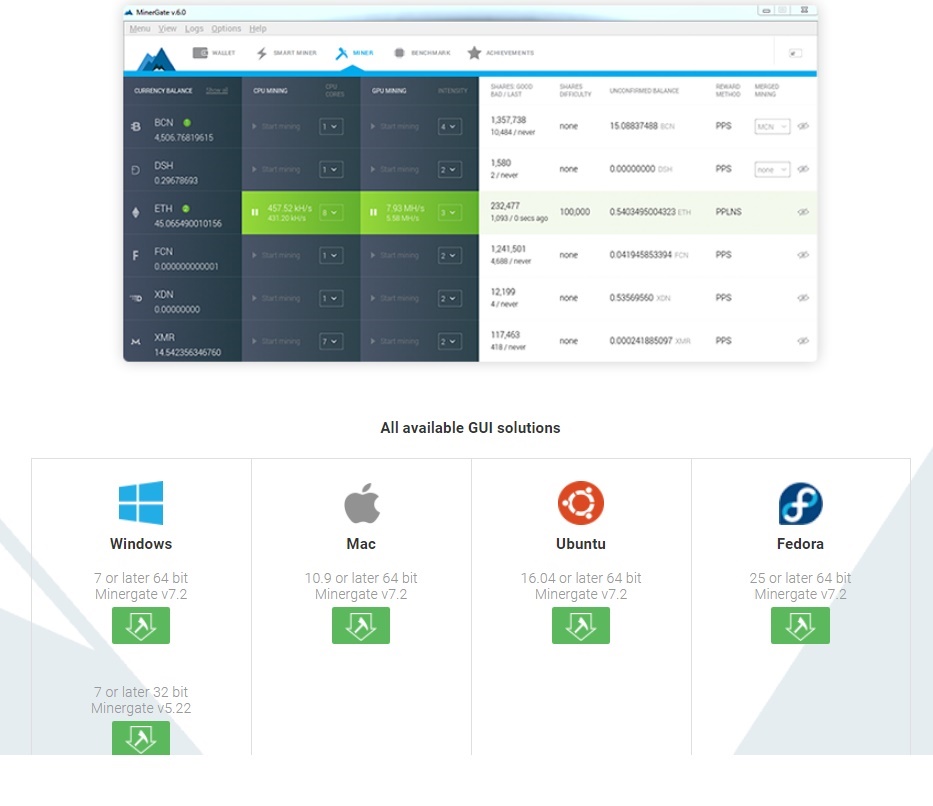Click the XDN currency icon
The height and width of the screenshot is (806, 933).
point(136,298)
